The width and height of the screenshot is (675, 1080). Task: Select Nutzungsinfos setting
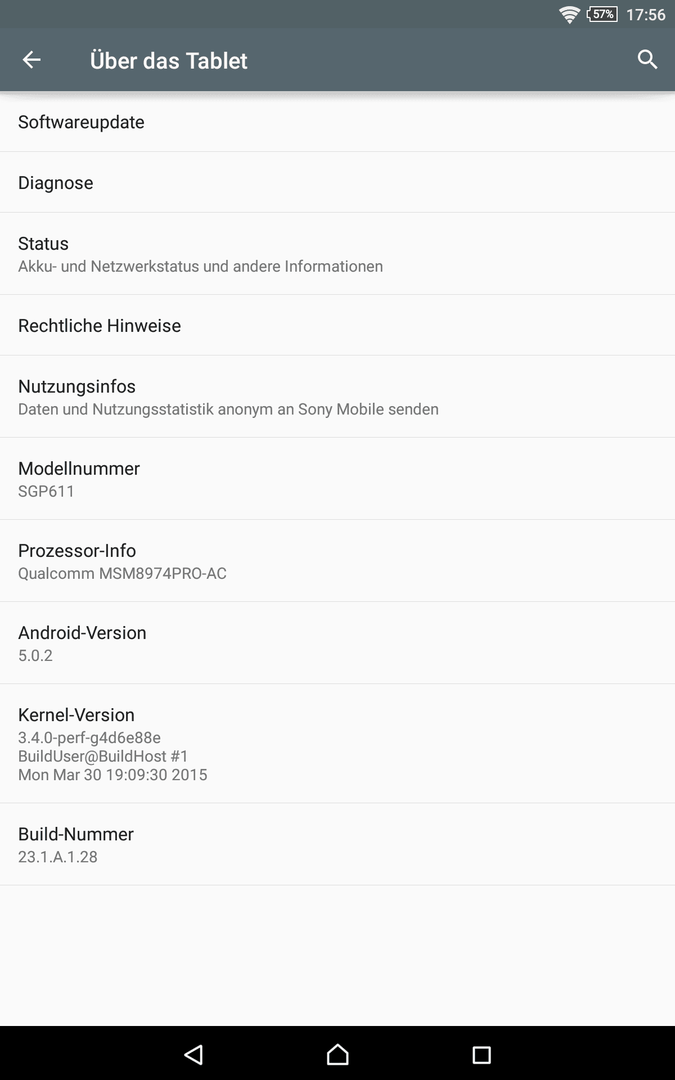point(338,397)
